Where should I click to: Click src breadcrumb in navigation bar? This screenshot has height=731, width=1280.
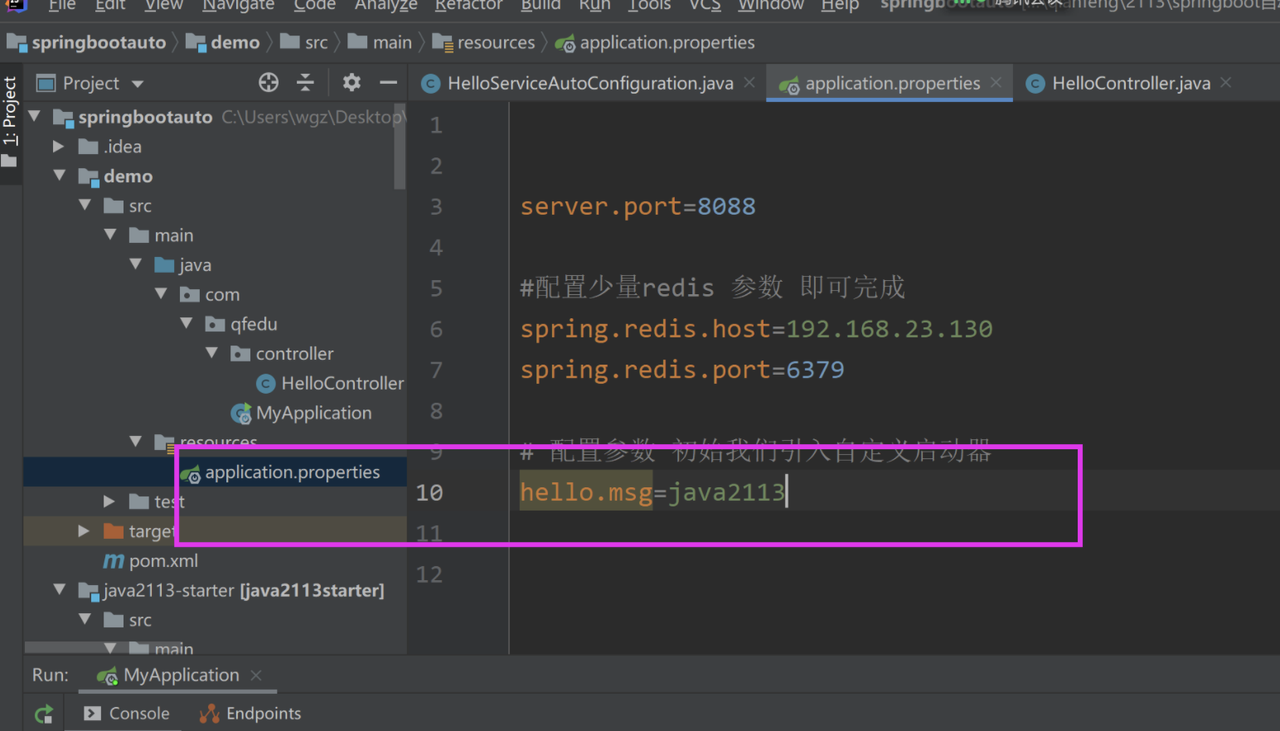303,43
